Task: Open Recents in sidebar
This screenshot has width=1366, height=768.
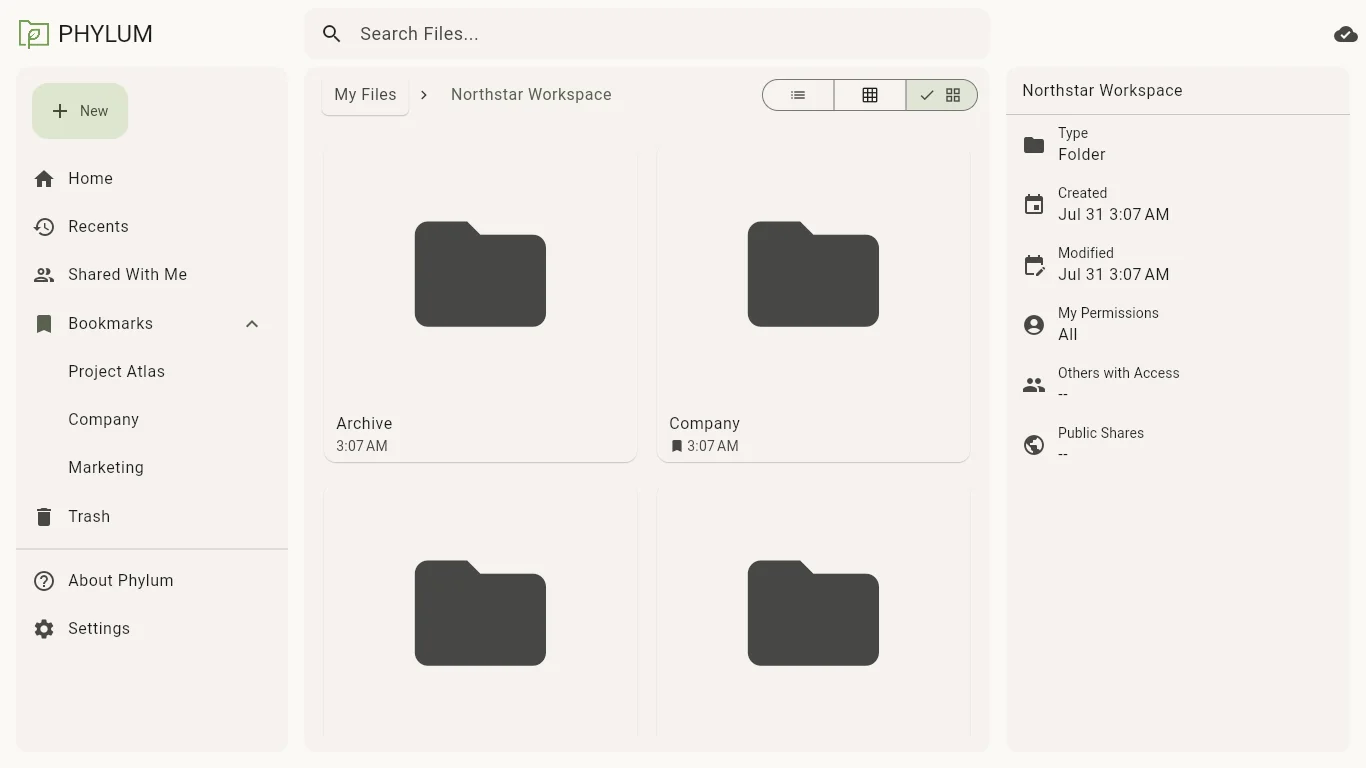Action: point(152,227)
